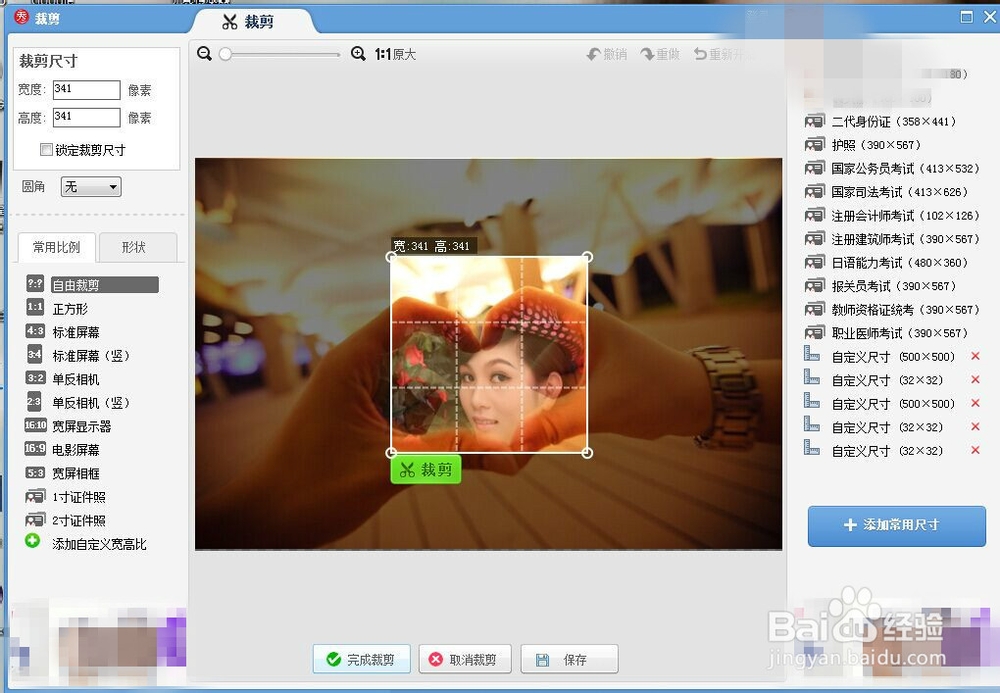The width and height of the screenshot is (1000, 693).
Task: Click the 1:1 原大 original size button
Action: tap(395, 54)
